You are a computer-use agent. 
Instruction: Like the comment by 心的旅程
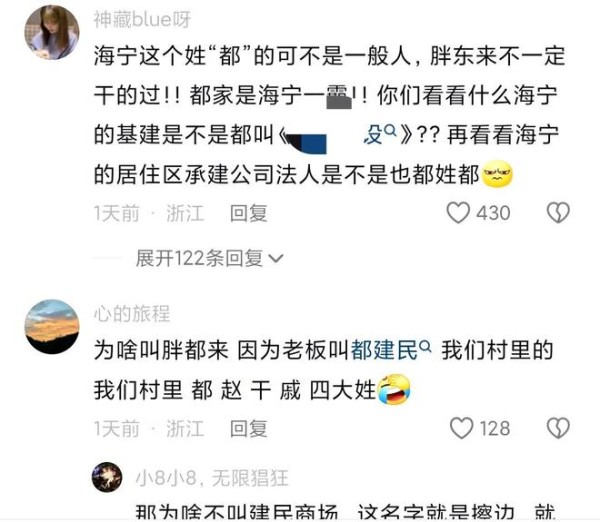pos(461,428)
